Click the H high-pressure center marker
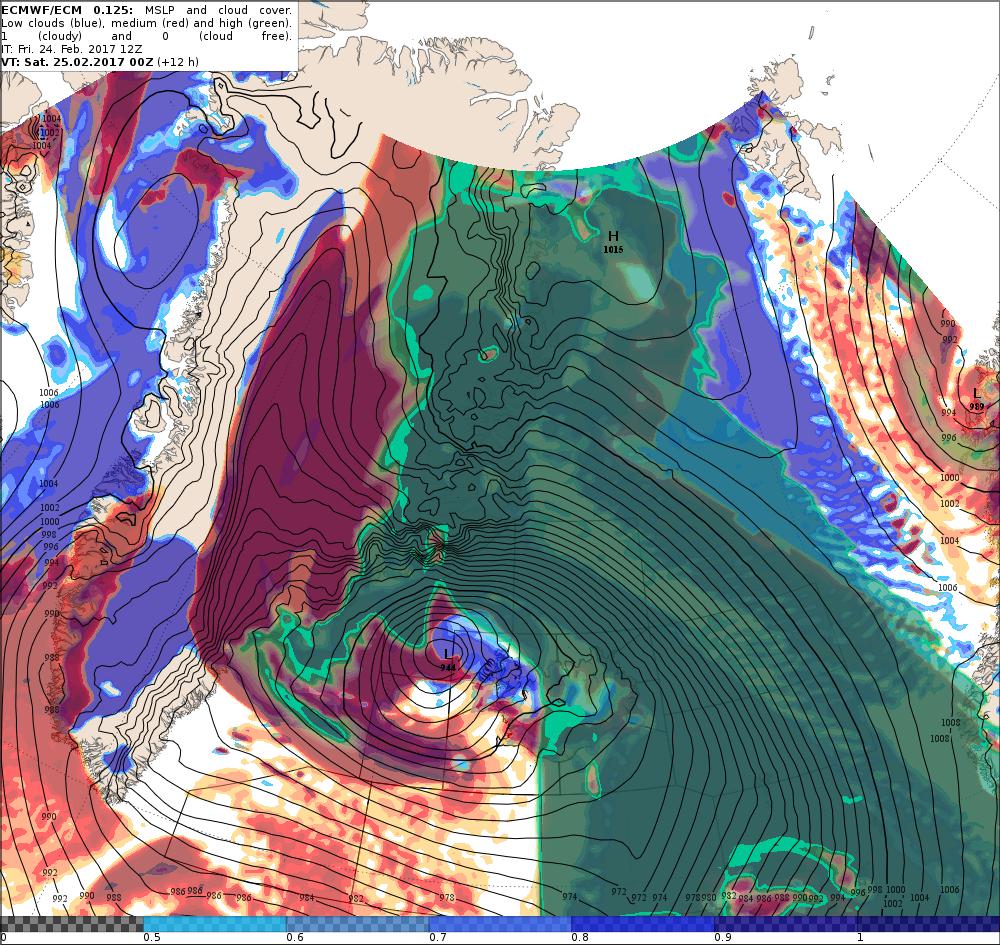The width and height of the screenshot is (1000, 945). tap(613, 236)
